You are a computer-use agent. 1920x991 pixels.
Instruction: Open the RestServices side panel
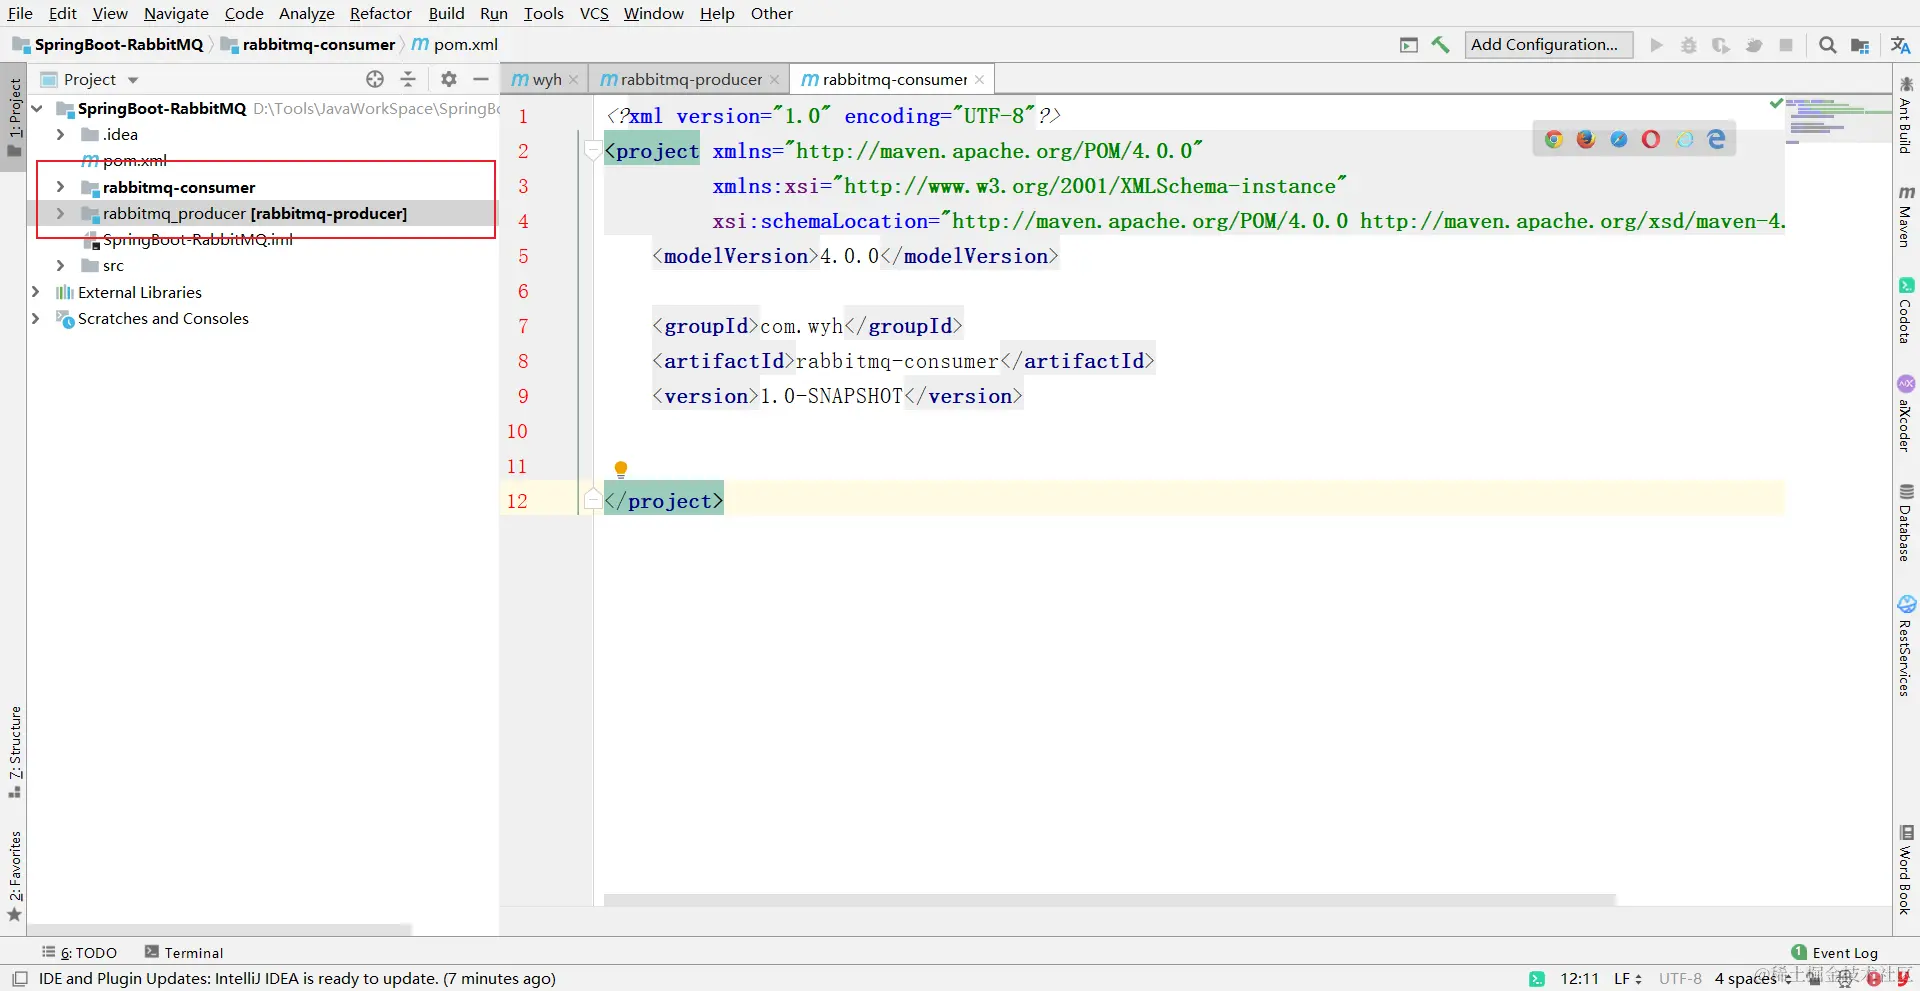pyautogui.click(x=1906, y=645)
